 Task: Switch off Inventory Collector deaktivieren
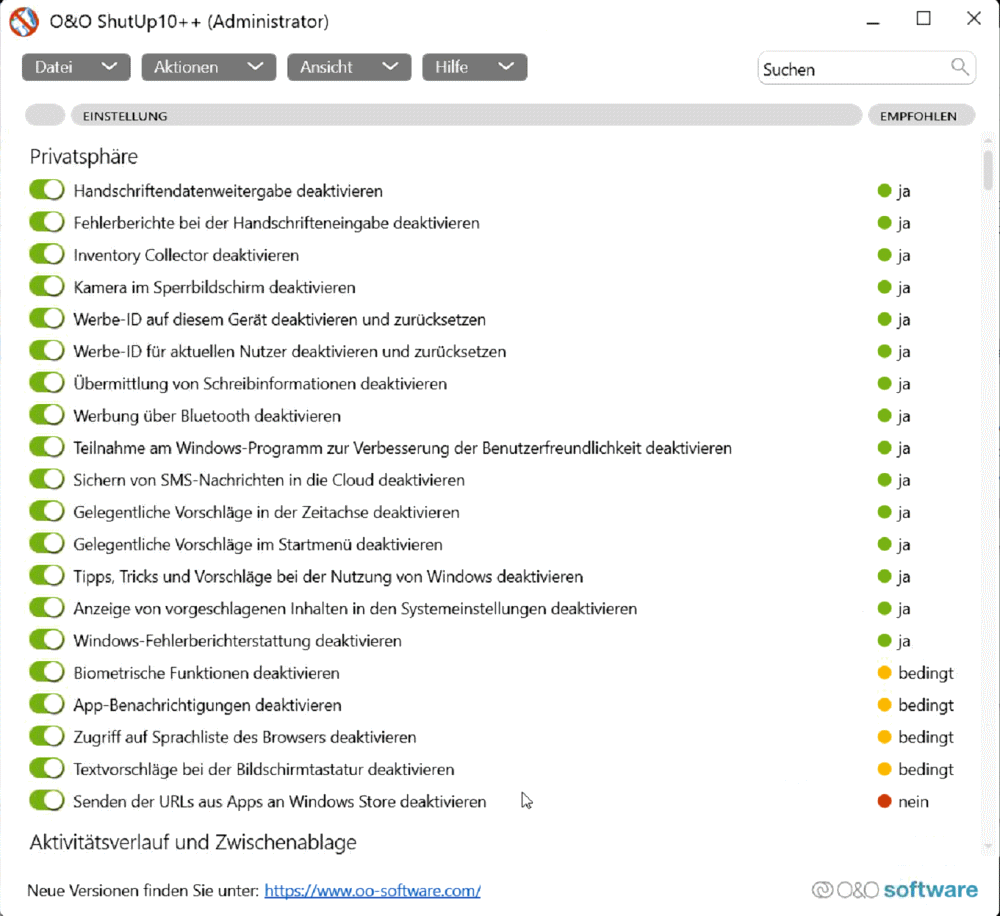tap(47, 254)
